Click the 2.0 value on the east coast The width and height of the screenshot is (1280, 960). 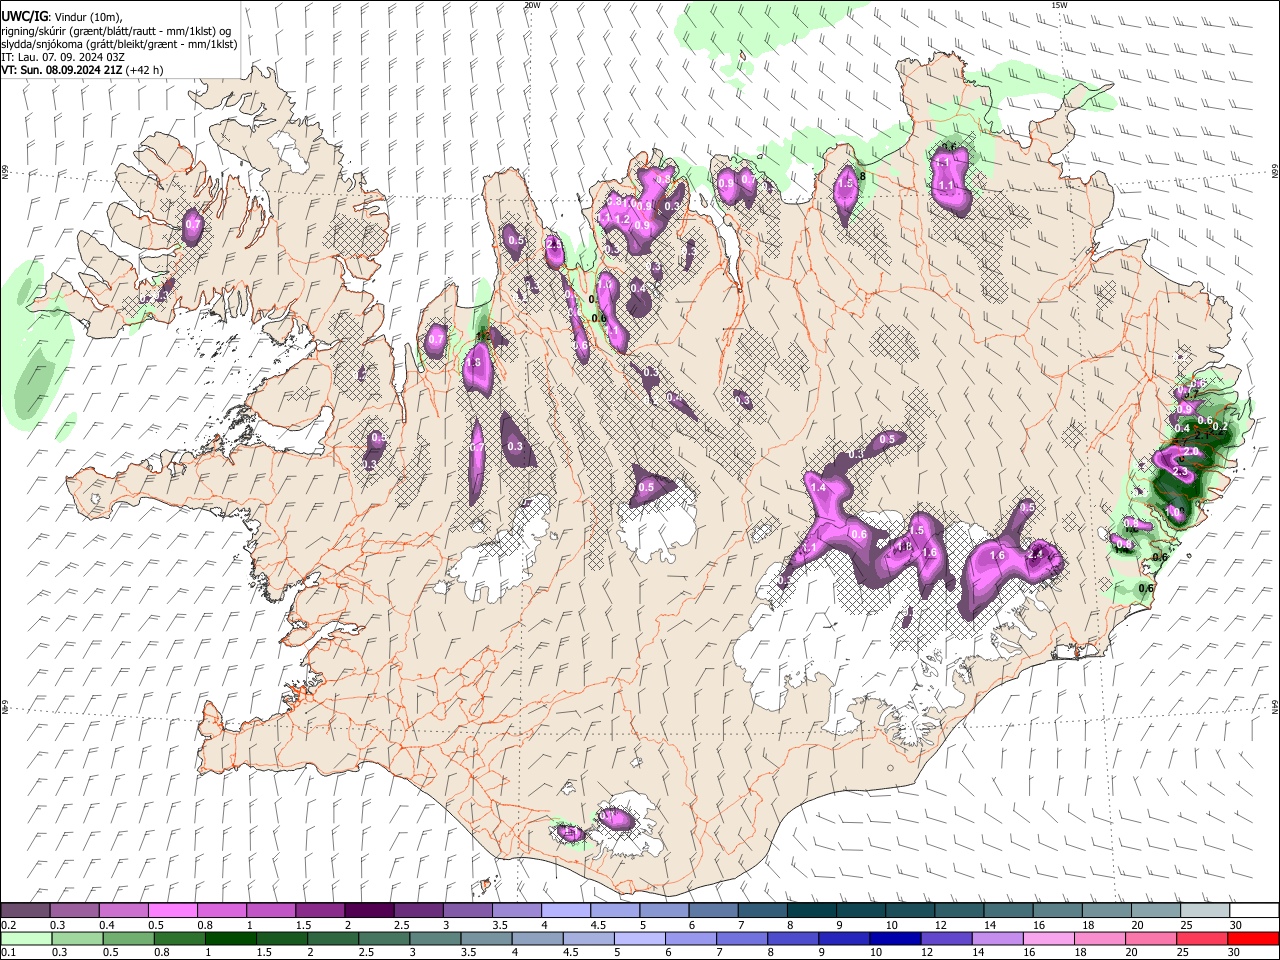point(1190,452)
